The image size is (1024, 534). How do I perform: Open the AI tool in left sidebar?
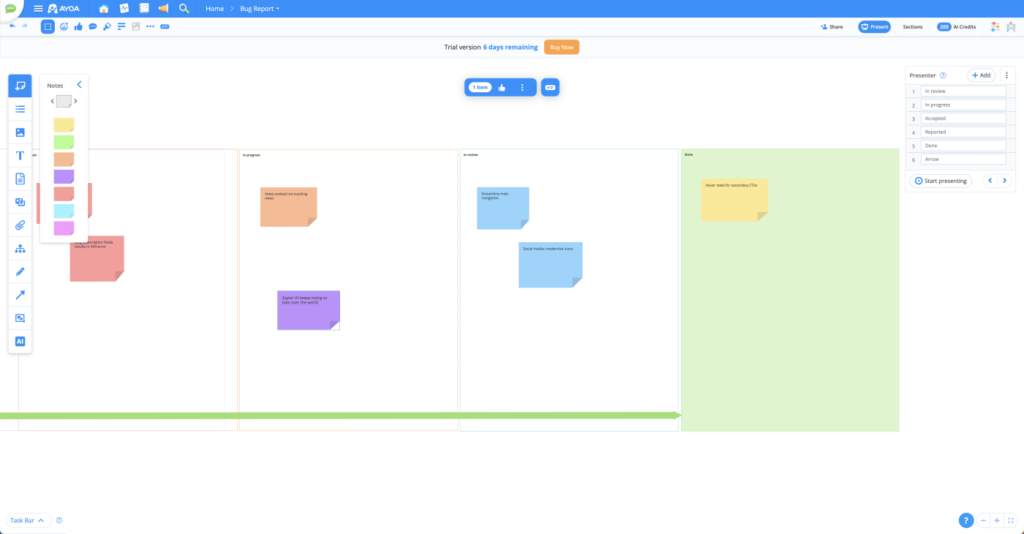pos(20,341)
